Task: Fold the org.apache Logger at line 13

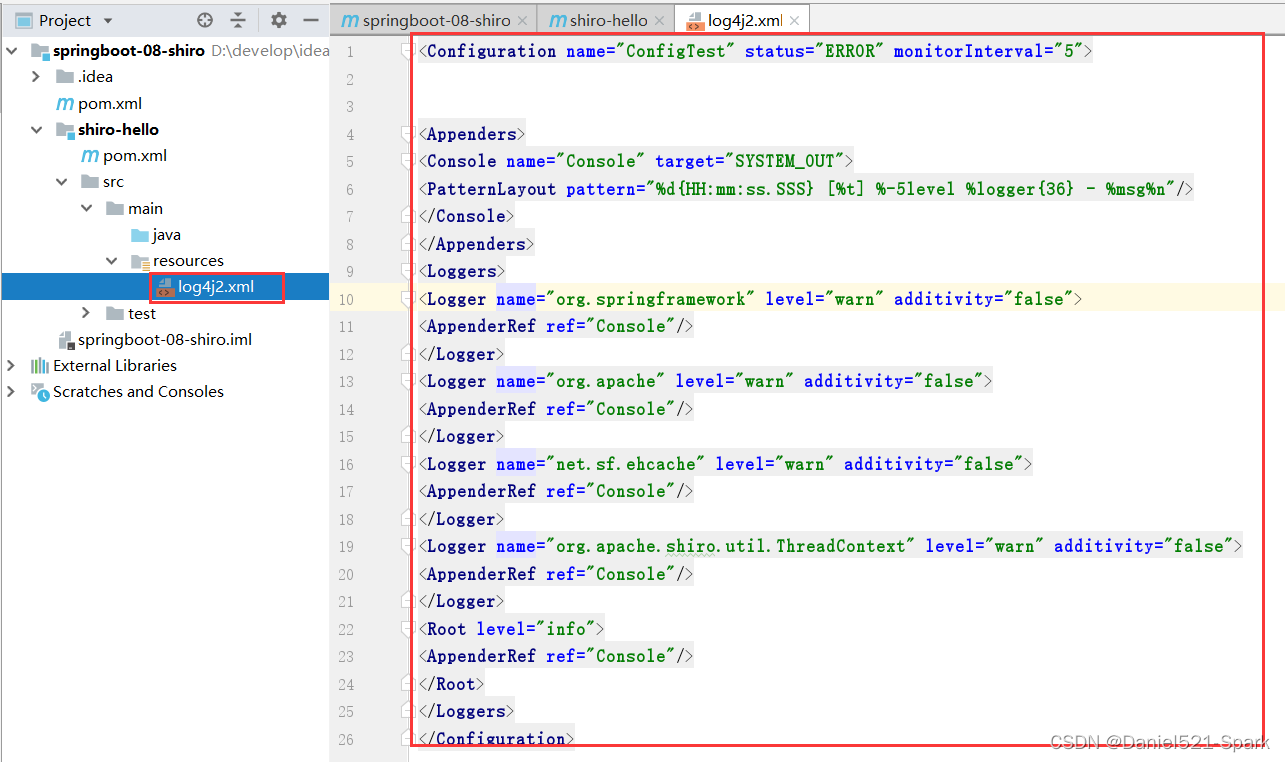Action: click(407, 380)
